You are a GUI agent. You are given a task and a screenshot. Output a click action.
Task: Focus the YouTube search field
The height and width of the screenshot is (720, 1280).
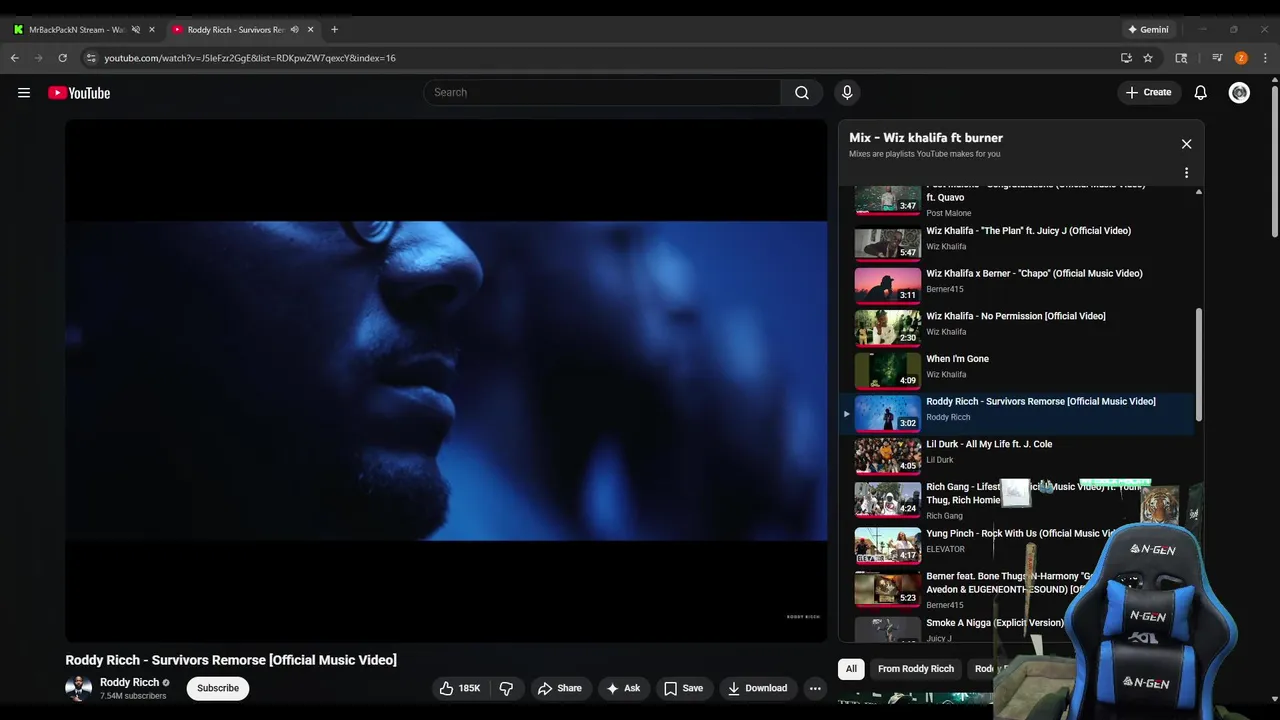(603, 93)
